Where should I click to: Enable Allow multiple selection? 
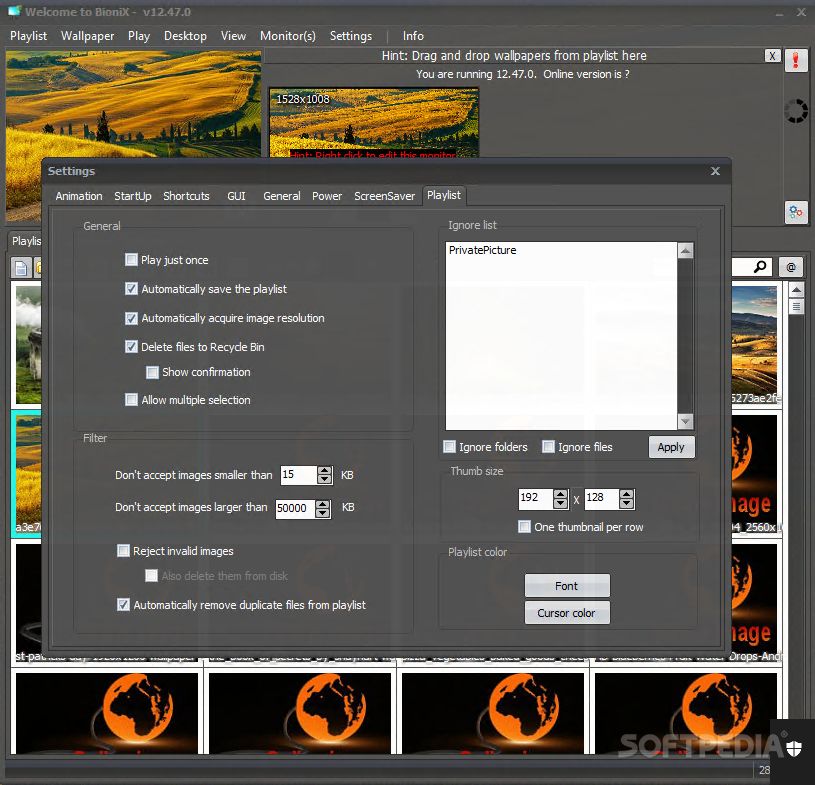[131, 400]
